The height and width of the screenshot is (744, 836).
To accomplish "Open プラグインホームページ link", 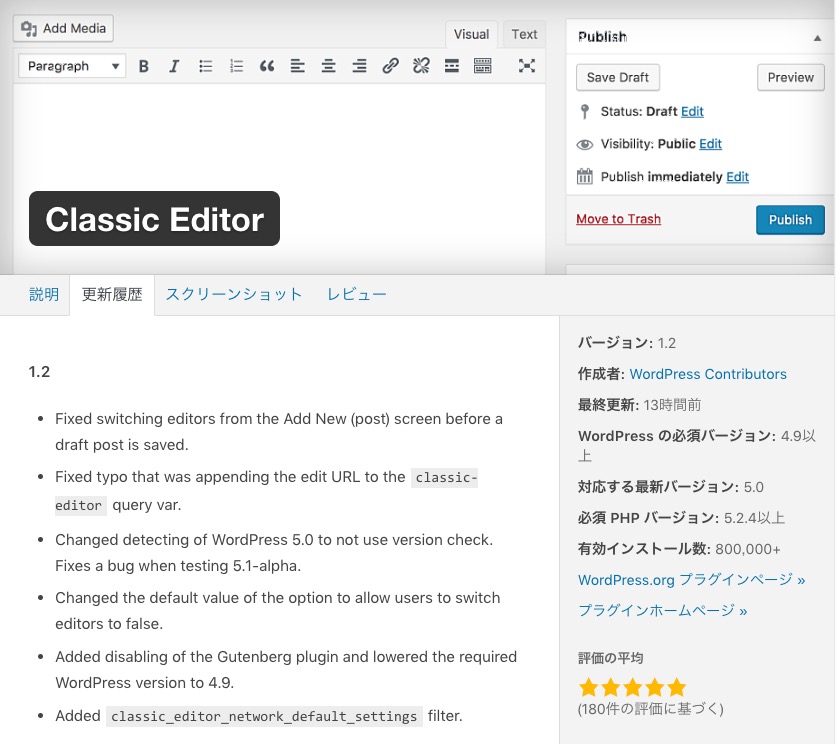I will 663,610.
